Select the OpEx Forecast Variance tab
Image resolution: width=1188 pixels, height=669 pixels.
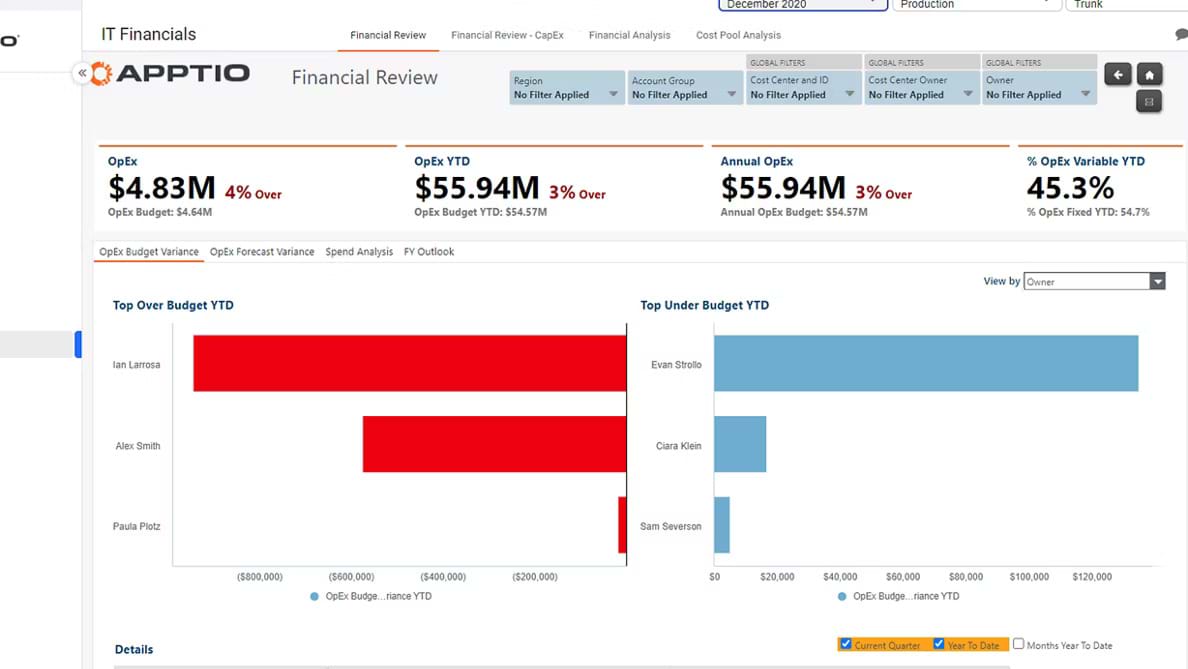click(262, 252)
